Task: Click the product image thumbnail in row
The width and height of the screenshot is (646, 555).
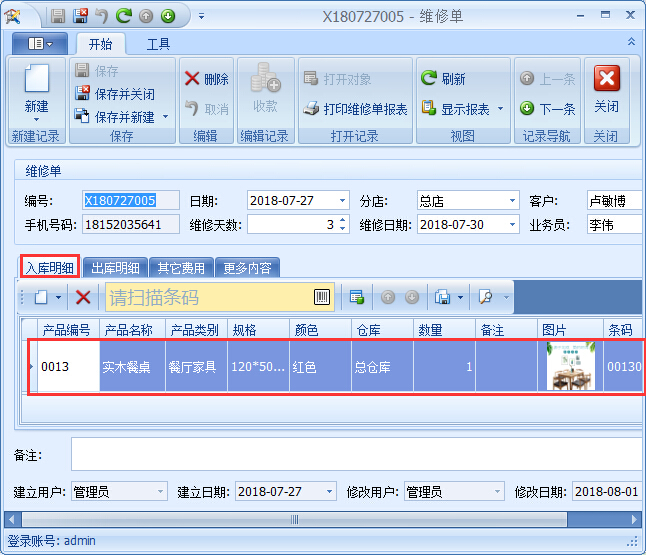Action: 570,367
